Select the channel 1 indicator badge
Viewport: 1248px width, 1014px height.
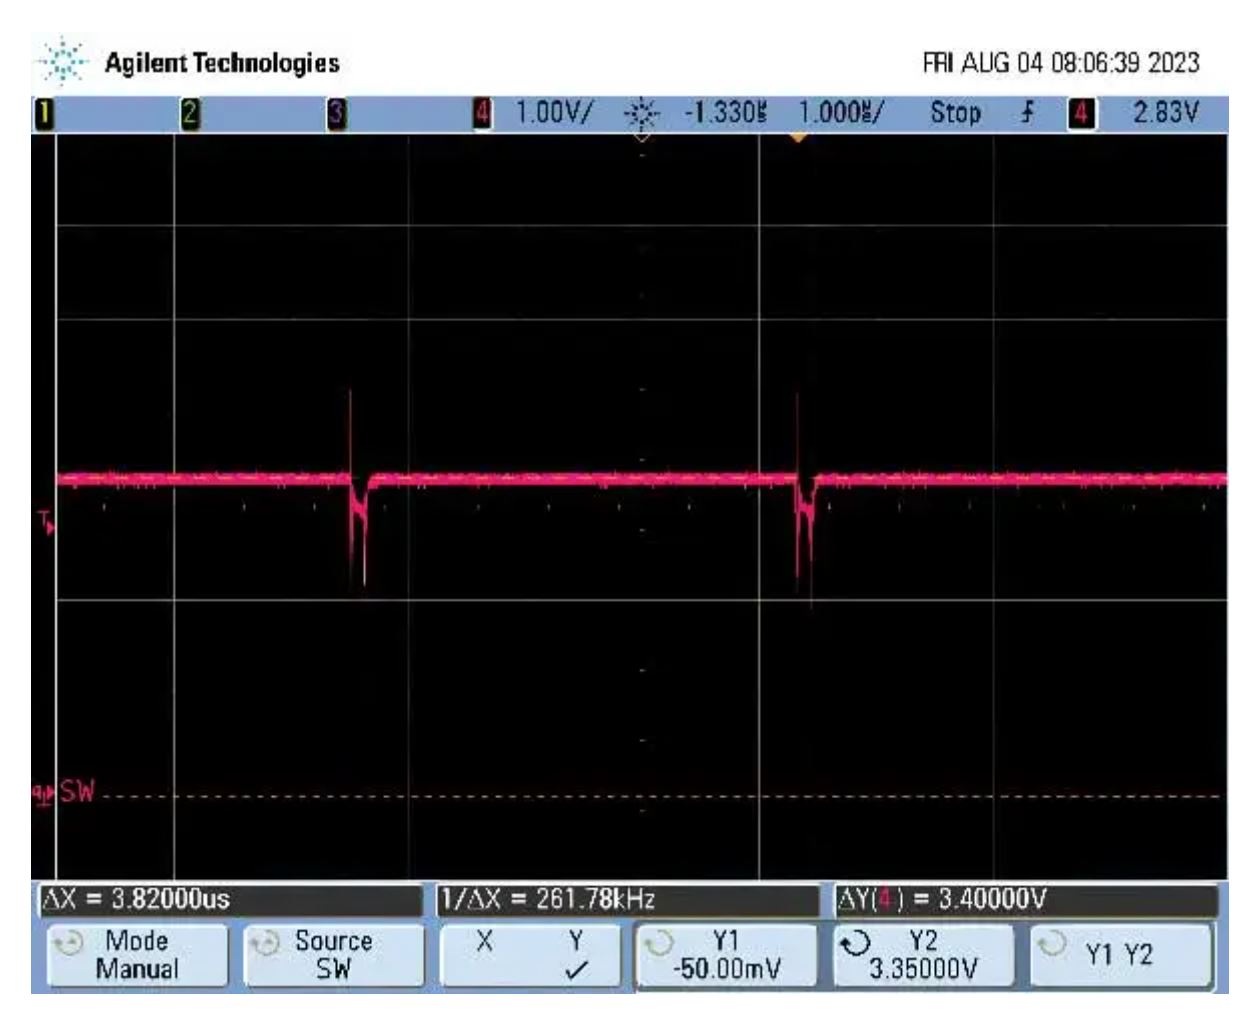(43, 114)
